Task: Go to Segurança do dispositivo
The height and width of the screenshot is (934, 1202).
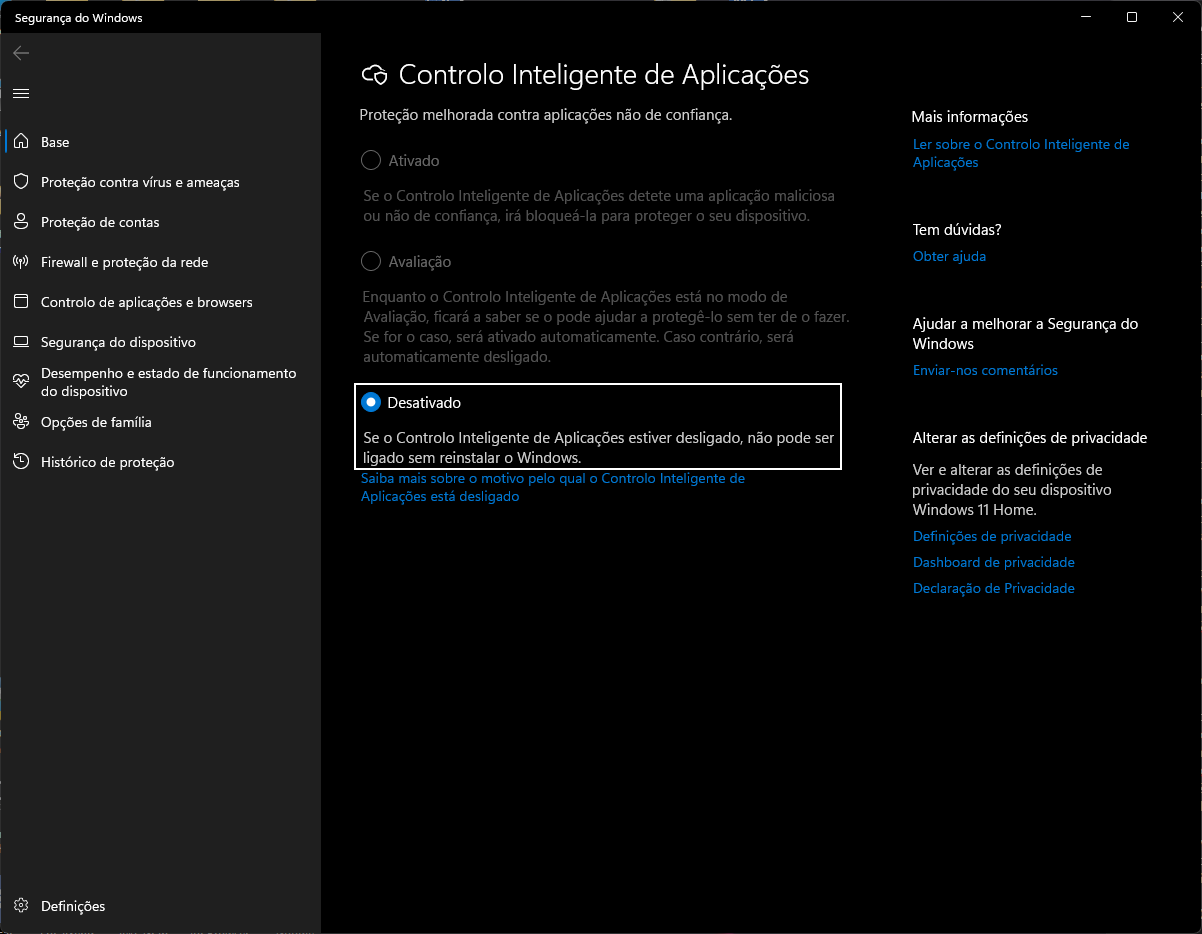Action: (x=160, y=342)
